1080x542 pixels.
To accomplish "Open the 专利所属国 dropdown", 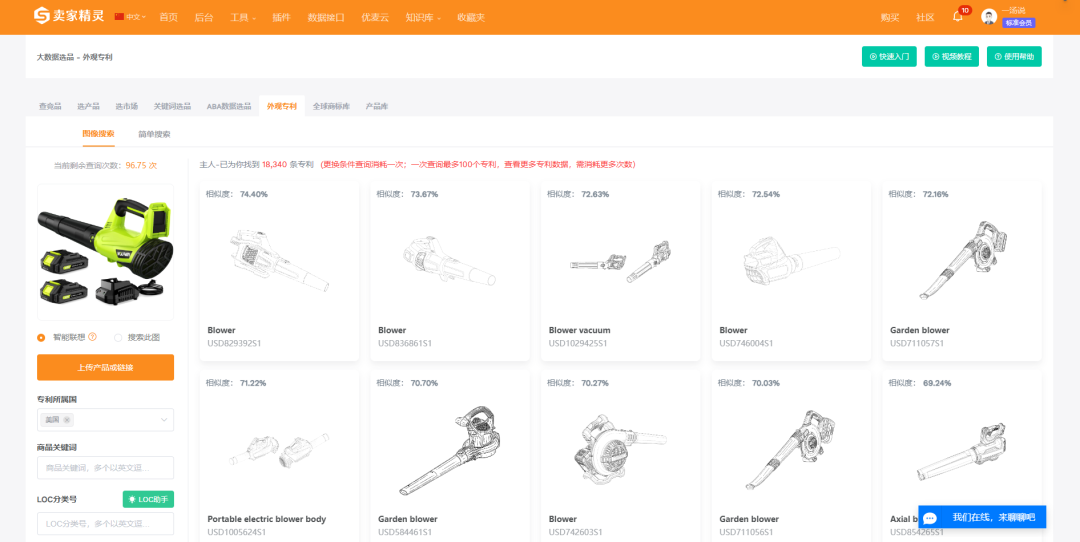I will (105, 419).
